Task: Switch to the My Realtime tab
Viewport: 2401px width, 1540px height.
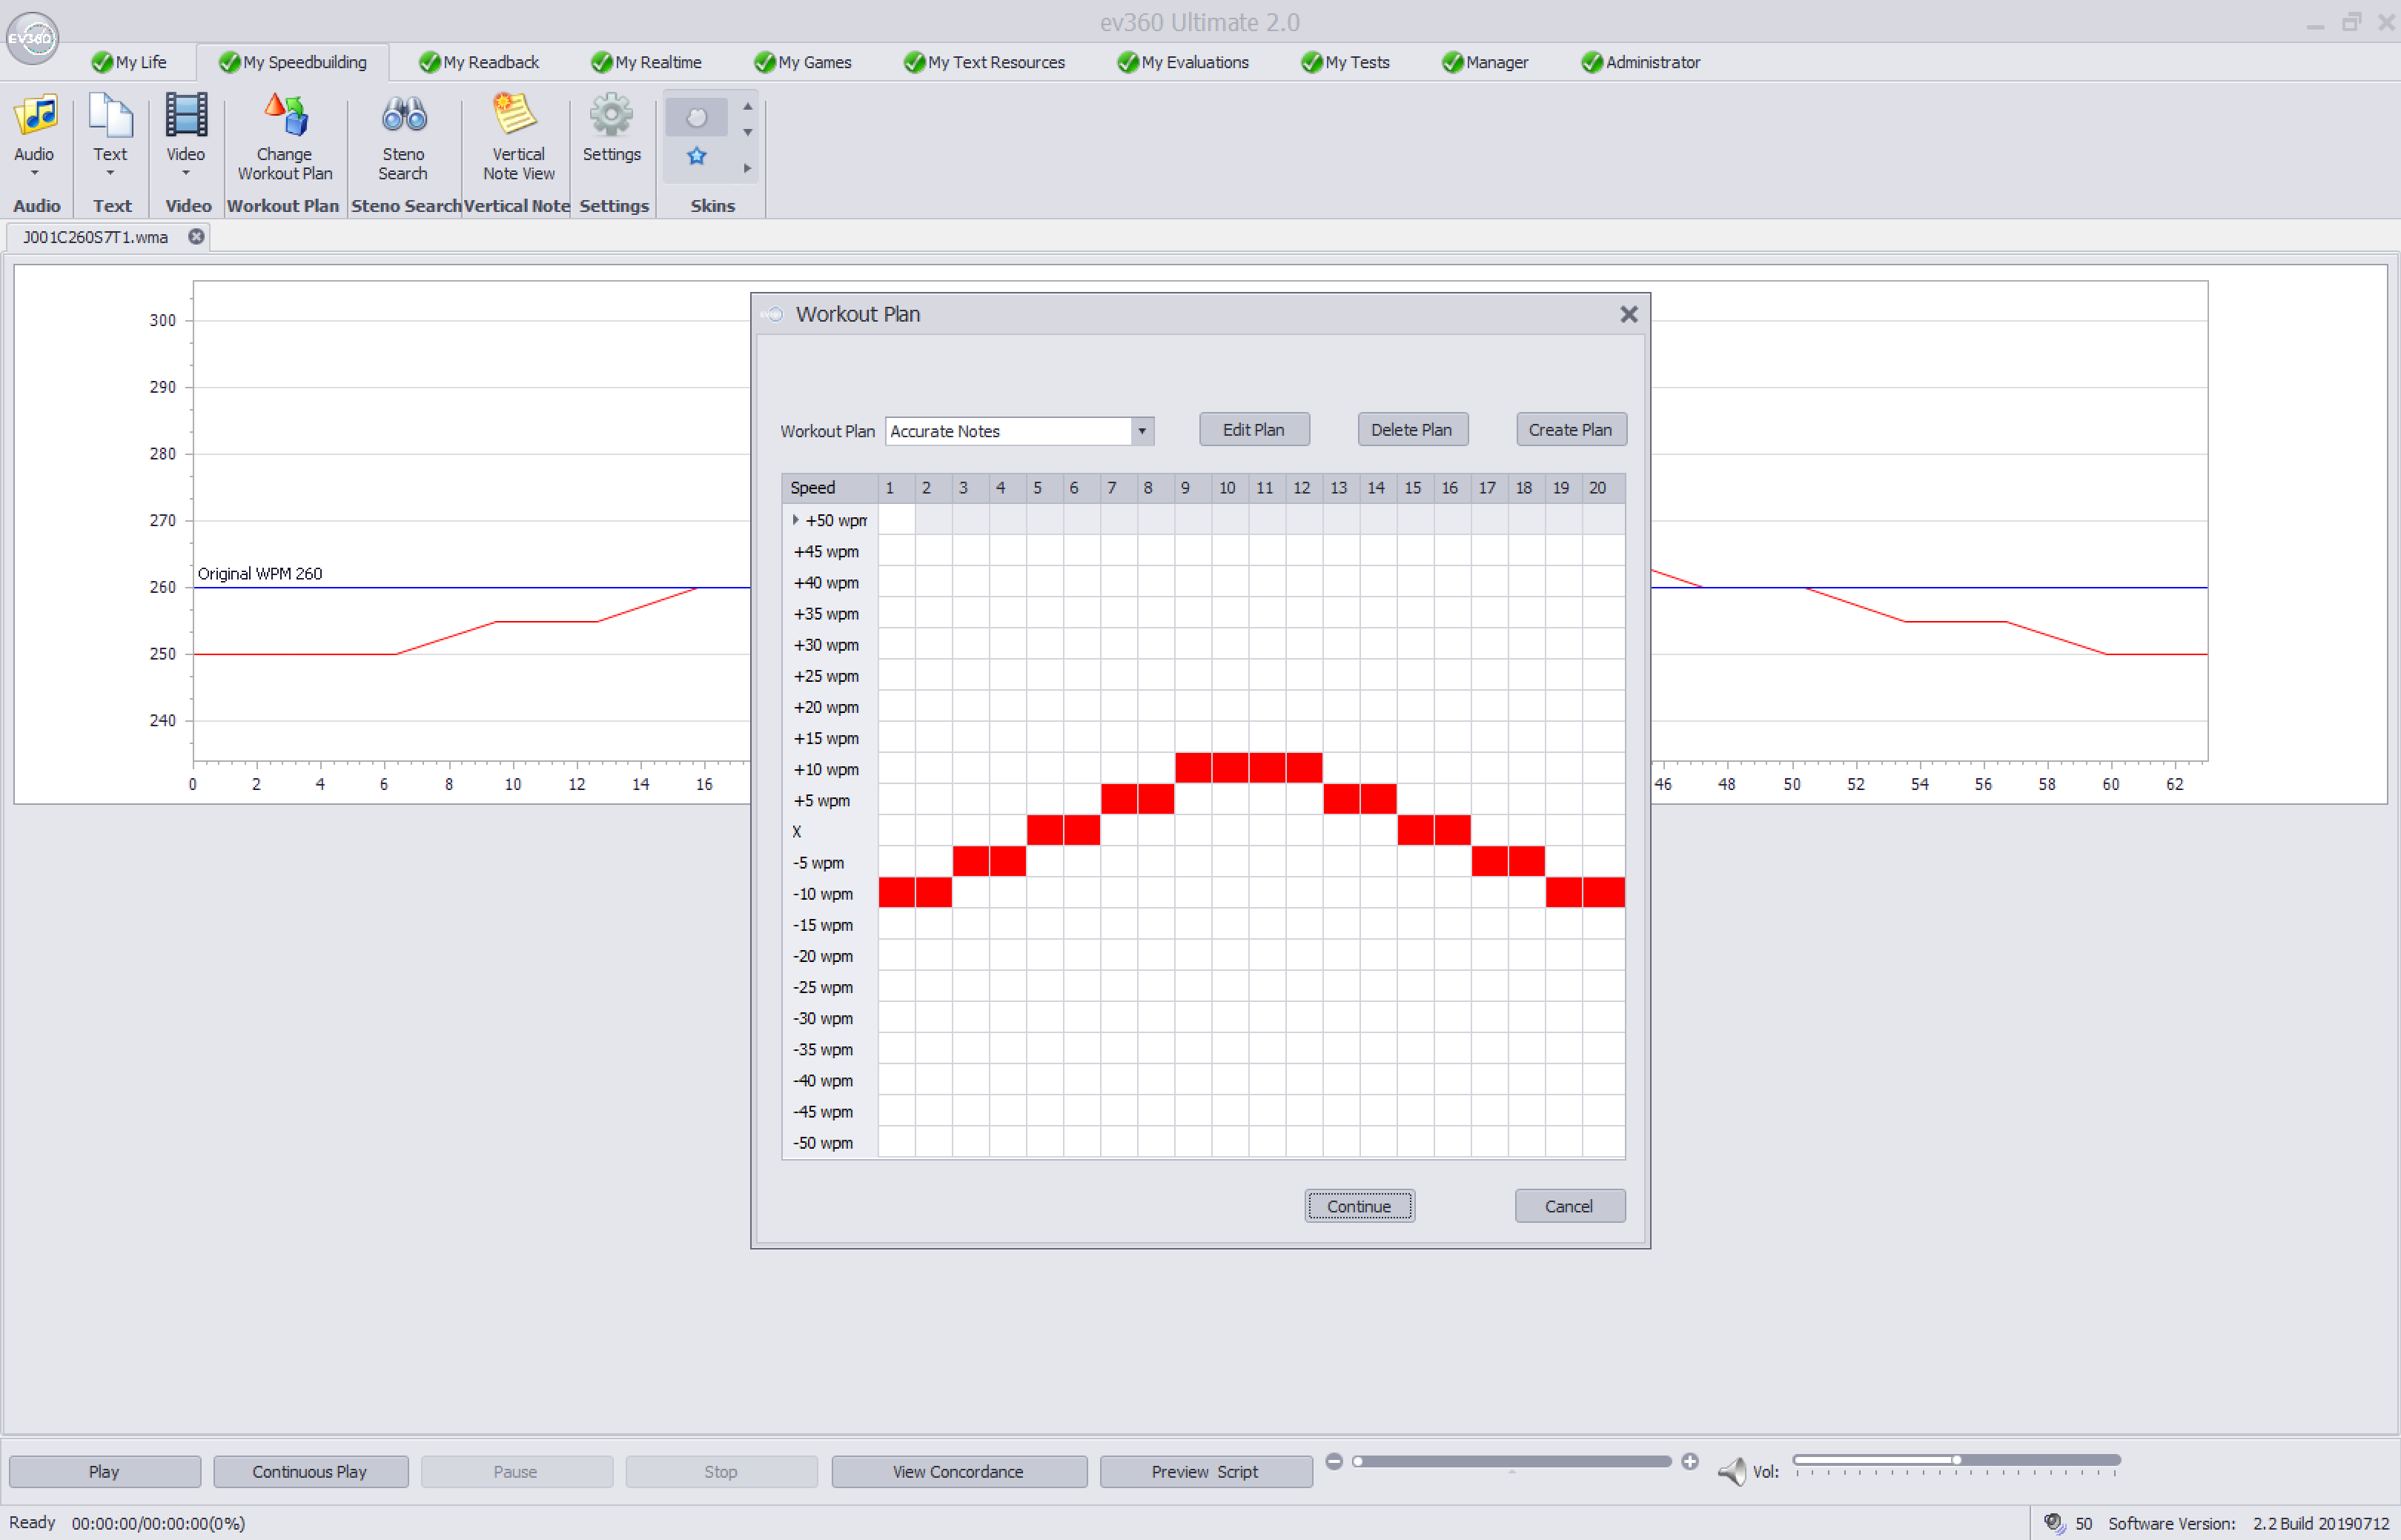Action: click(x=647, y=62)
